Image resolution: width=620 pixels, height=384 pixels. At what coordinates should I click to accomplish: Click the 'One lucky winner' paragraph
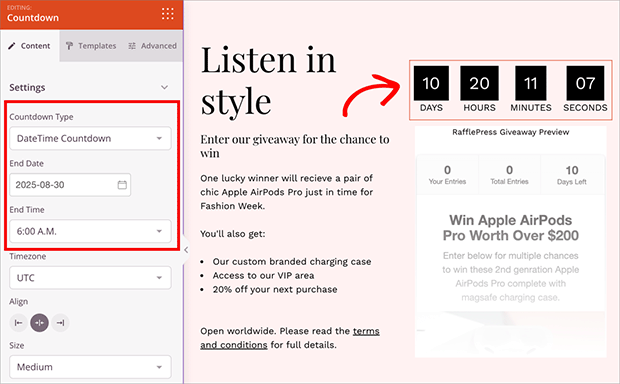pos(287,192)
